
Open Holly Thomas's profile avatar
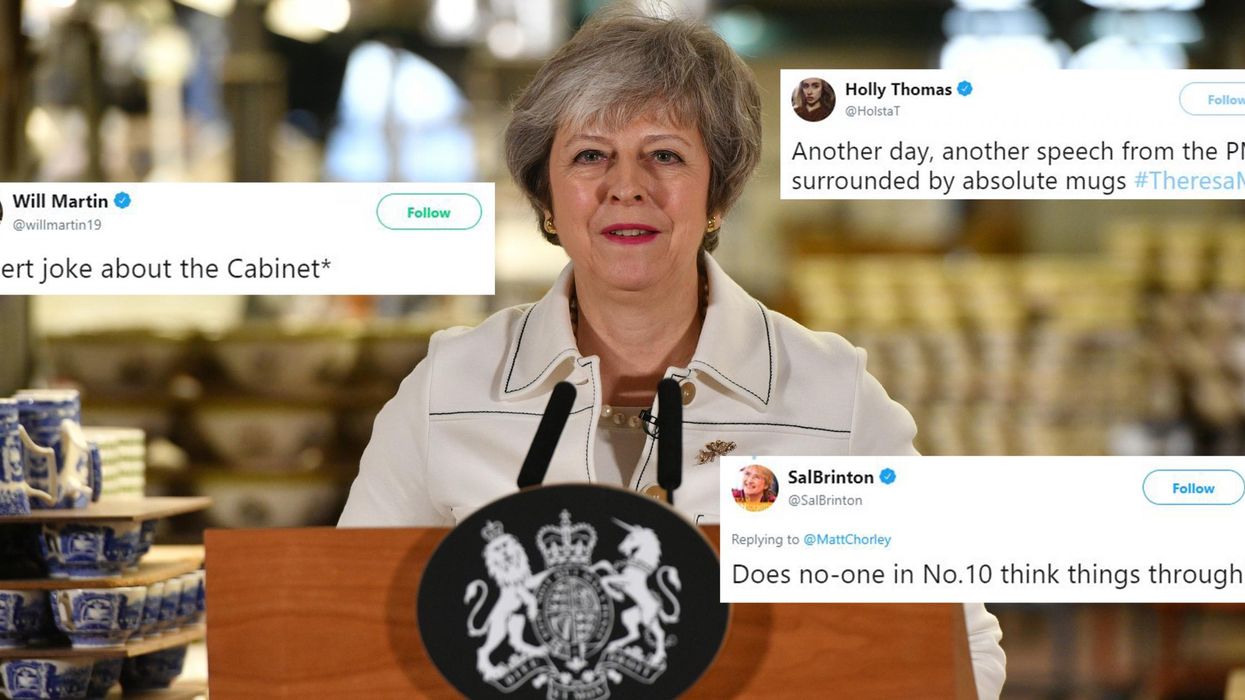813,99
